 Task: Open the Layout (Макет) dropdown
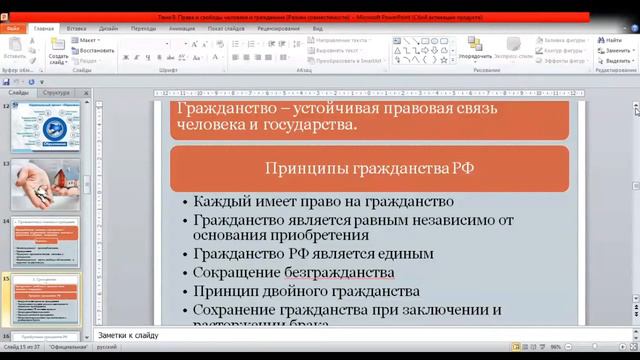click(86, 40)
